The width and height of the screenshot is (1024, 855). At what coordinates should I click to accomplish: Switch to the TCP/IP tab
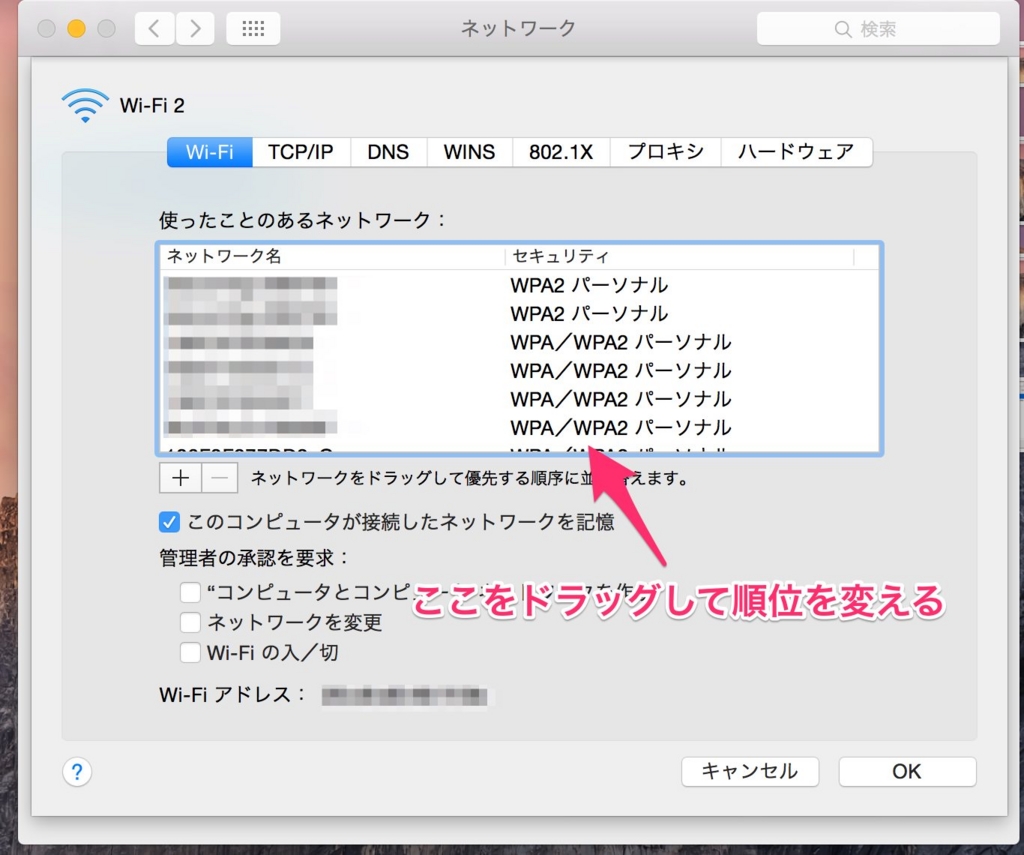[301, 152]
